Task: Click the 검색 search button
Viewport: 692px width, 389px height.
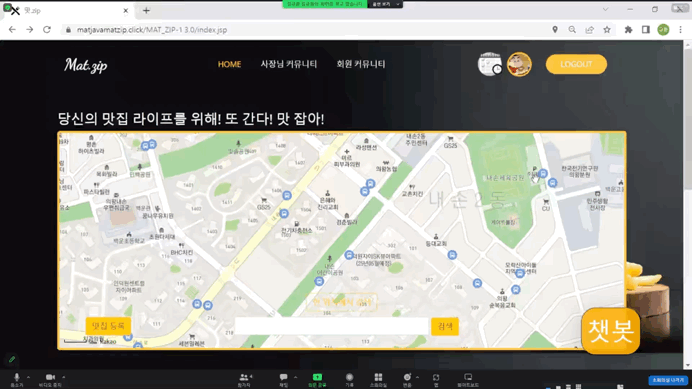Action: pos(445,326)
